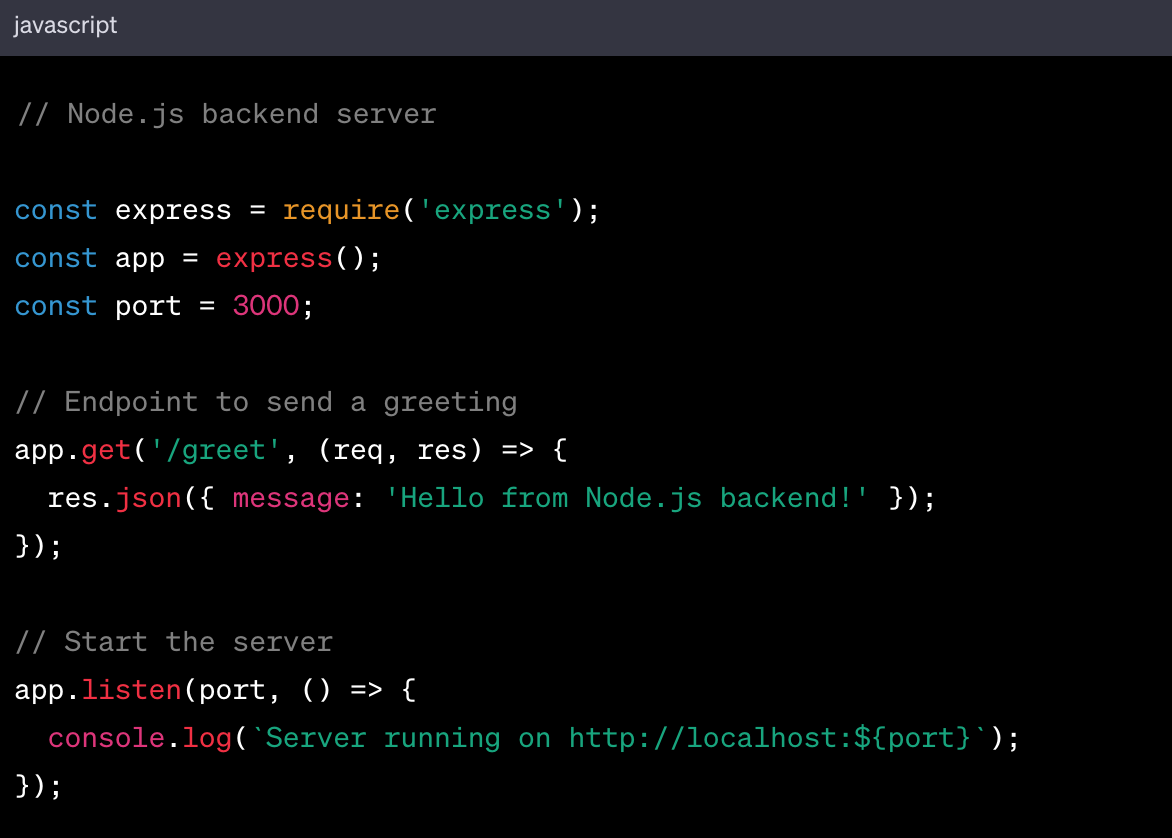Click the Endpoint to send a greeting comment

[x=265, y=402]
